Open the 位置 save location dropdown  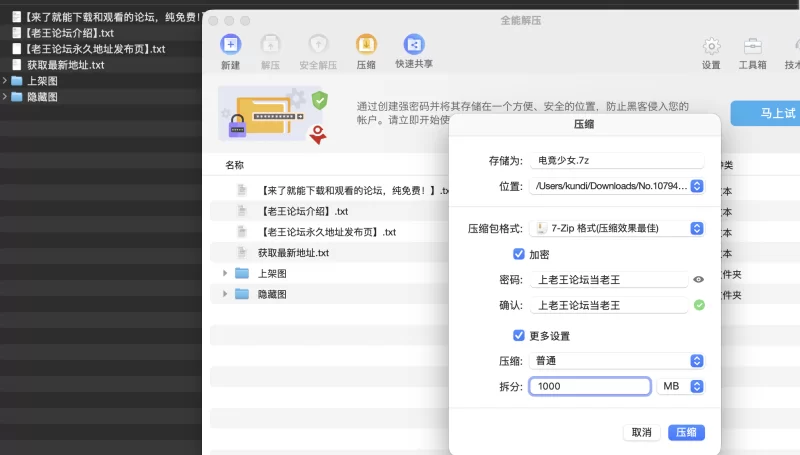pos(697,186)
